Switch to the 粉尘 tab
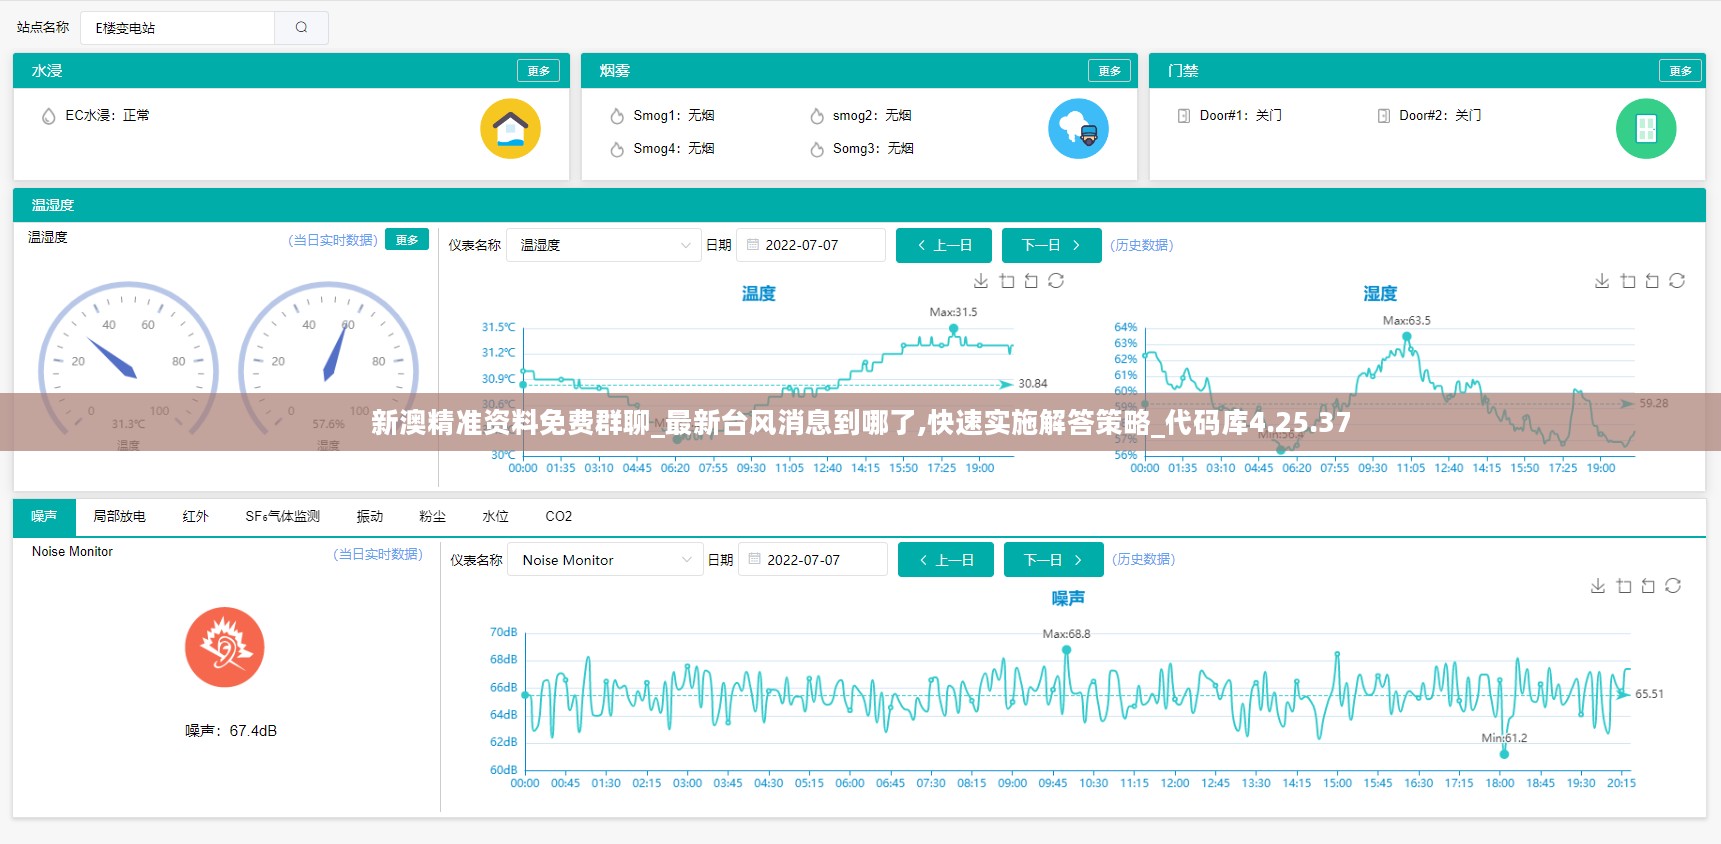Screen dimensions: 1721x844 point(433,516)
